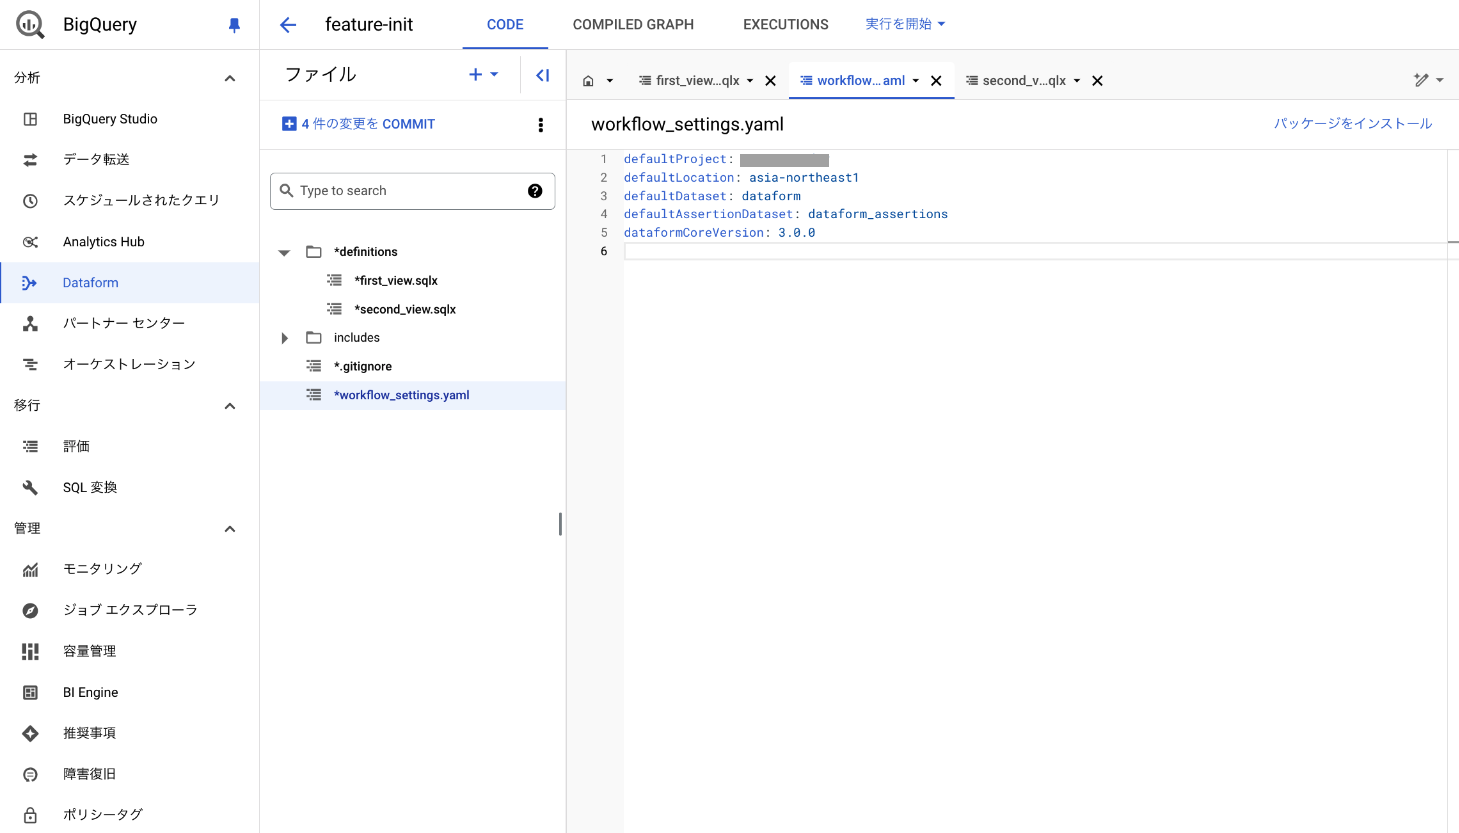Screen dimensions: 1459x833
Task: Click the 容量管理 icon
Action: tap(30, 652)
